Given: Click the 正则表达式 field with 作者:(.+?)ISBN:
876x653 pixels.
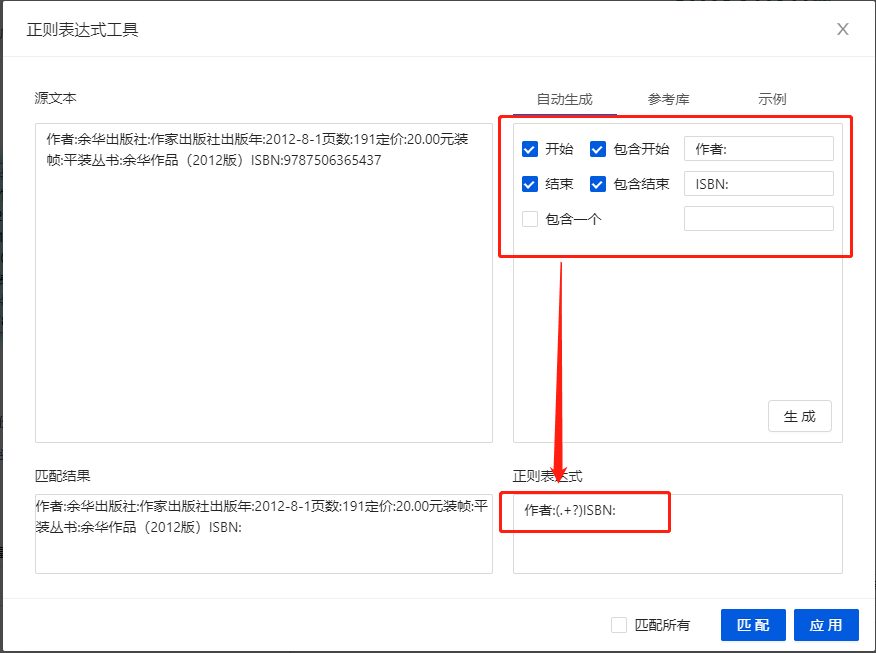Looking at the screenshot, I should tap(678, 533).
